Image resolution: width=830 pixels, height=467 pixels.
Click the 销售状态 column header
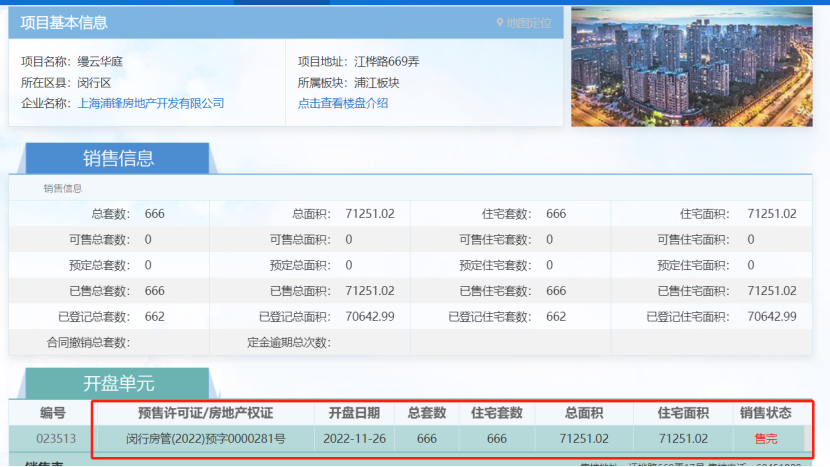[765, 413]
